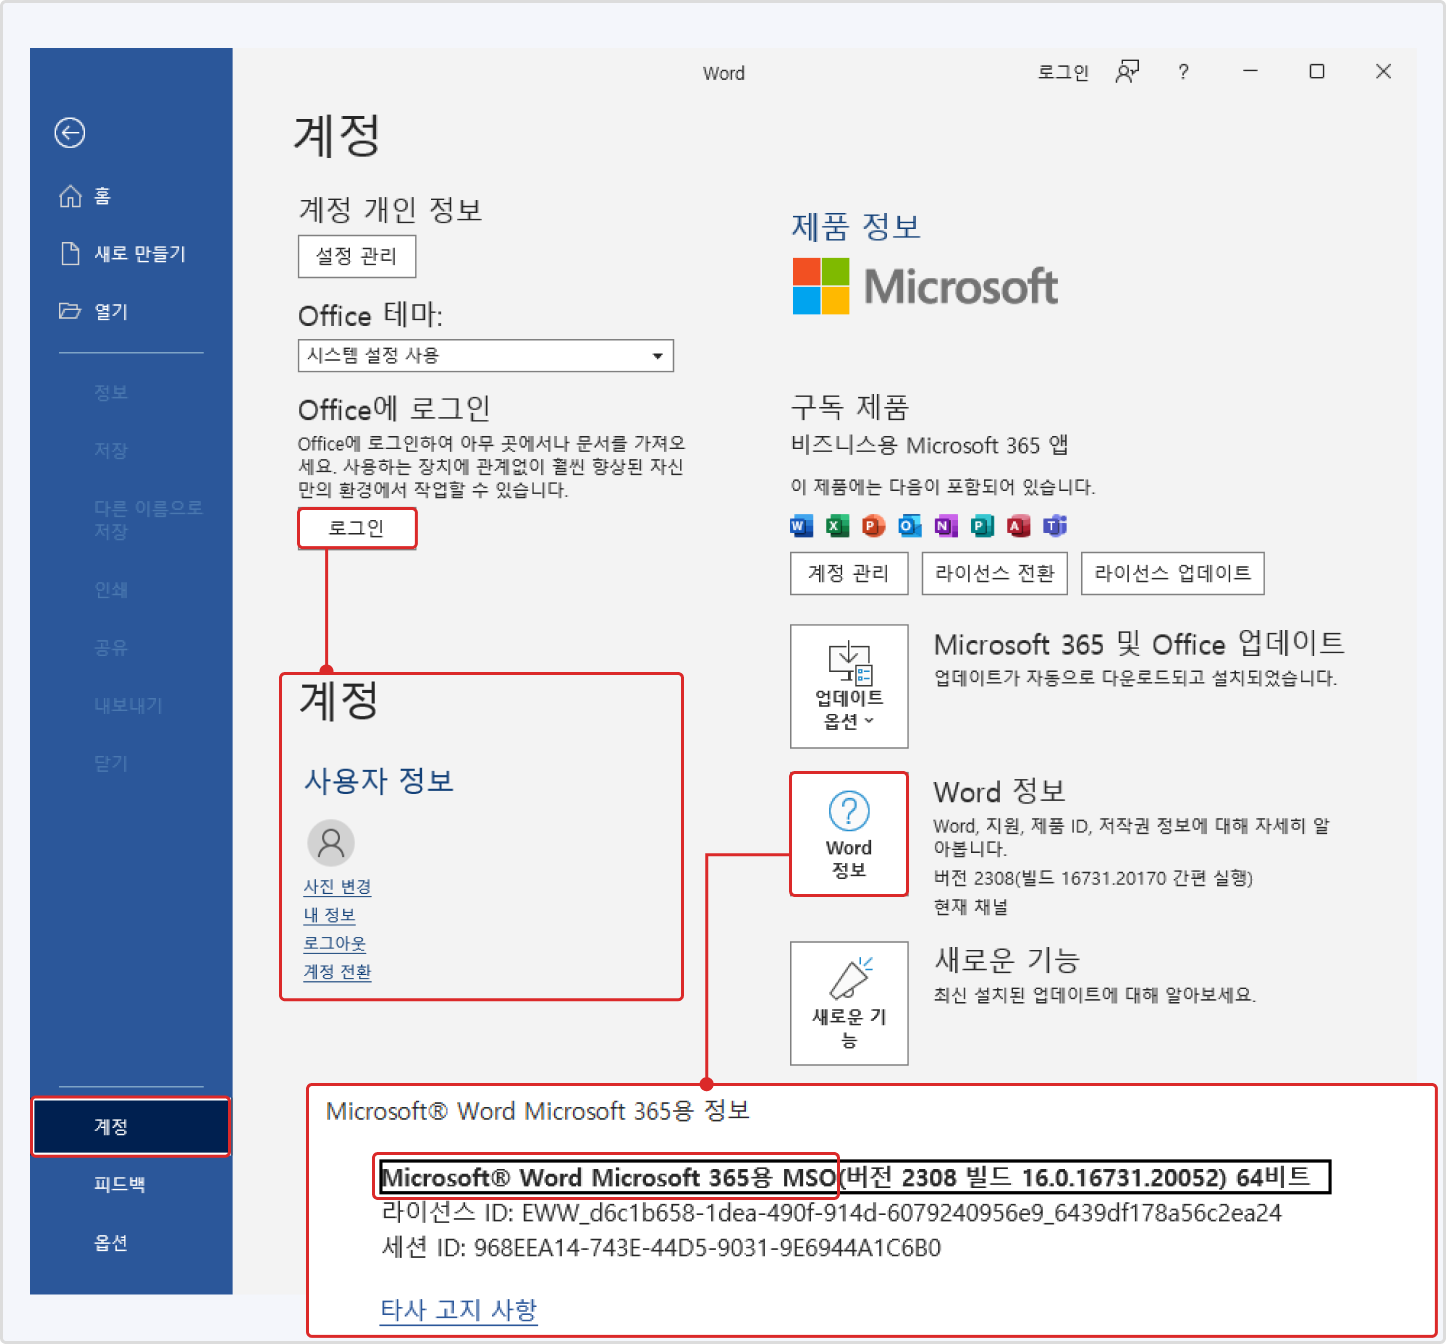Open the 업데이트 옵션 dropdown button
Image resolution: width=1446 pixels, height=1344 pixels.
click(848, 686)
